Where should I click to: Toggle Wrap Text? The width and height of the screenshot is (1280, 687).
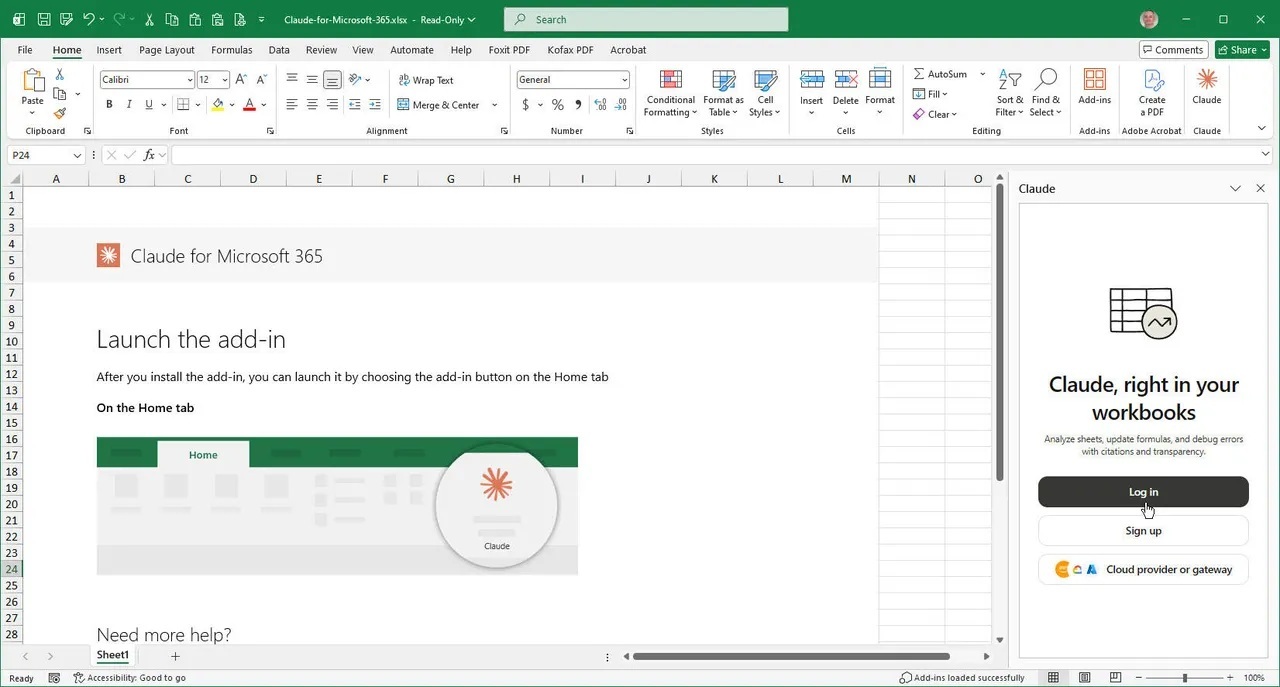(426, 80)
